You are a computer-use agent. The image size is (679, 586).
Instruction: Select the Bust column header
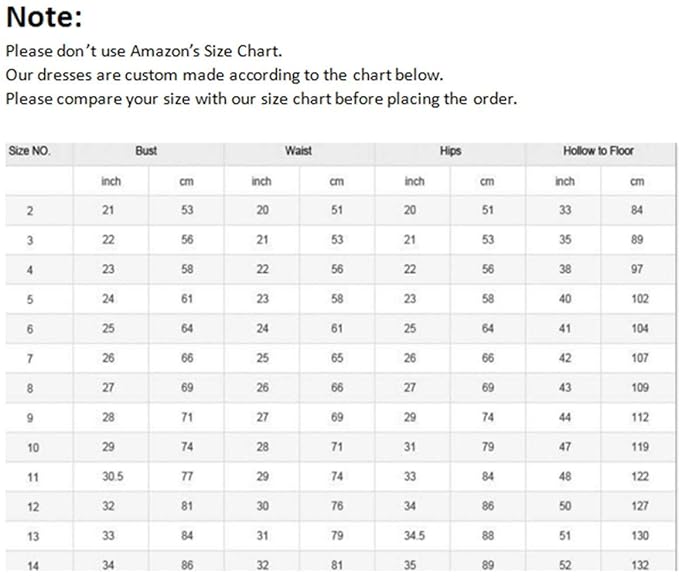146,151
